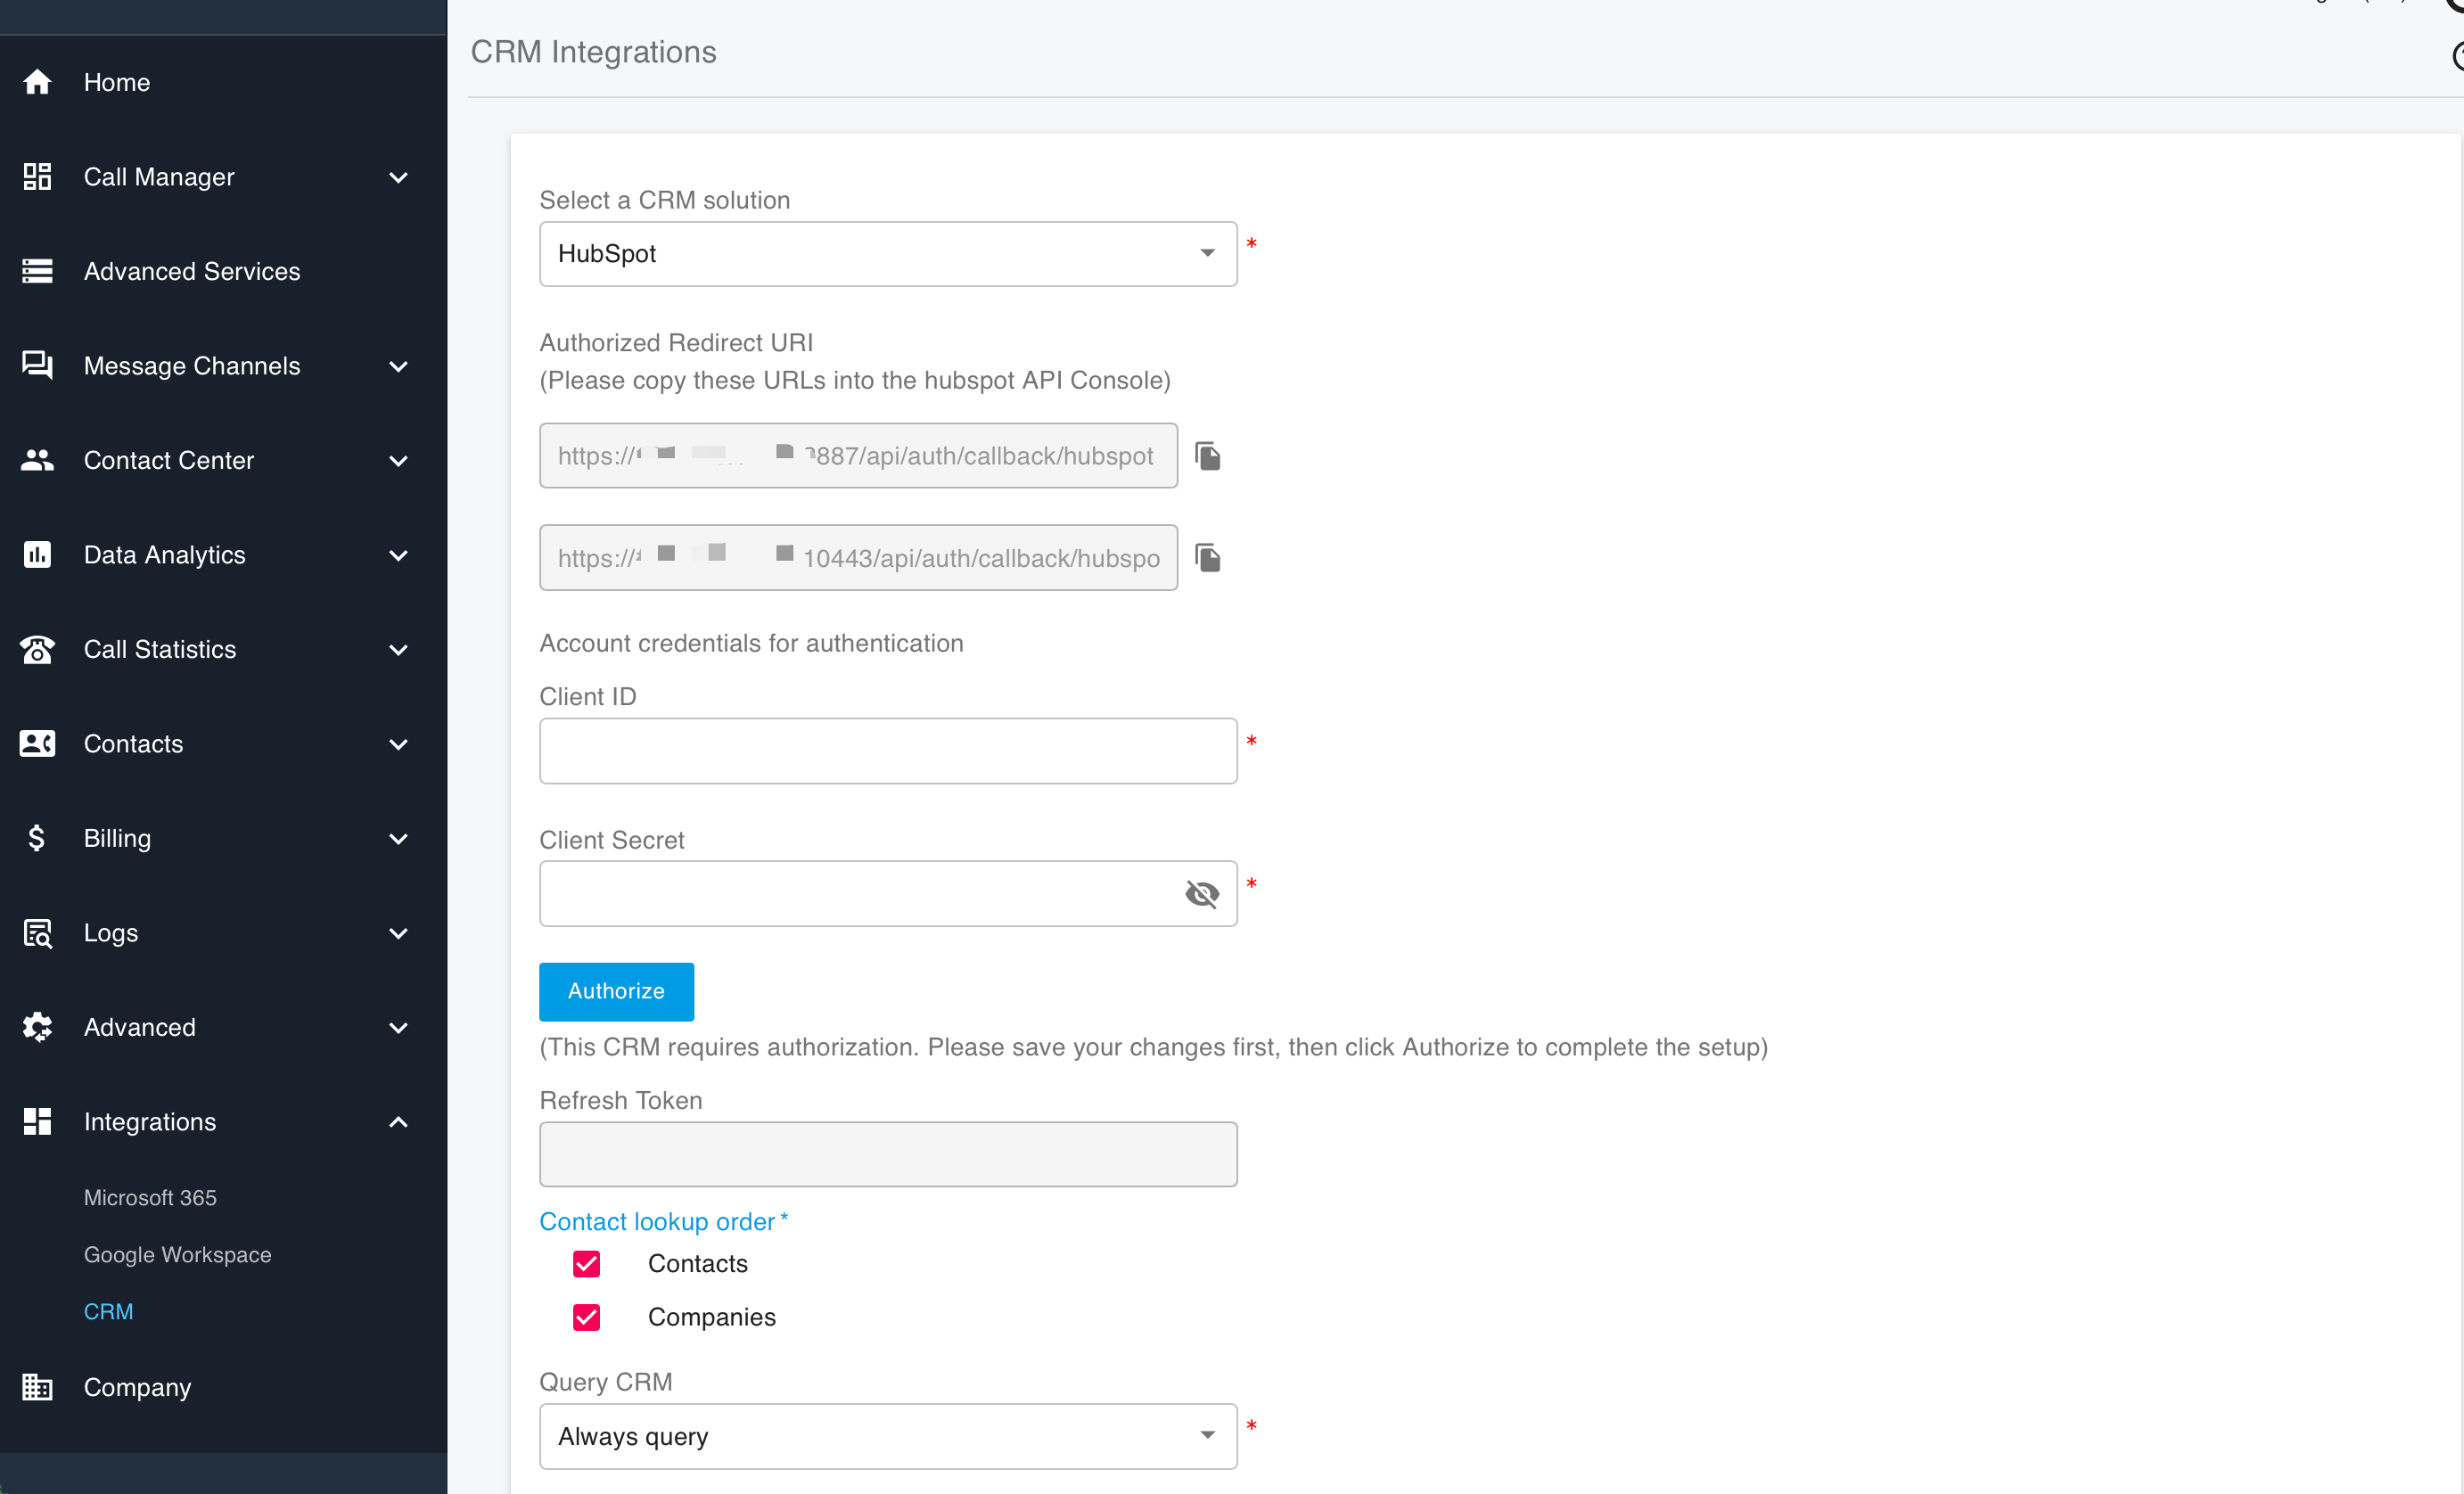Image resolution: width=2464 pixels, height=1494 pixels.
Task: Click the Call Manager dashboard icon
Action: coord(37,177)
